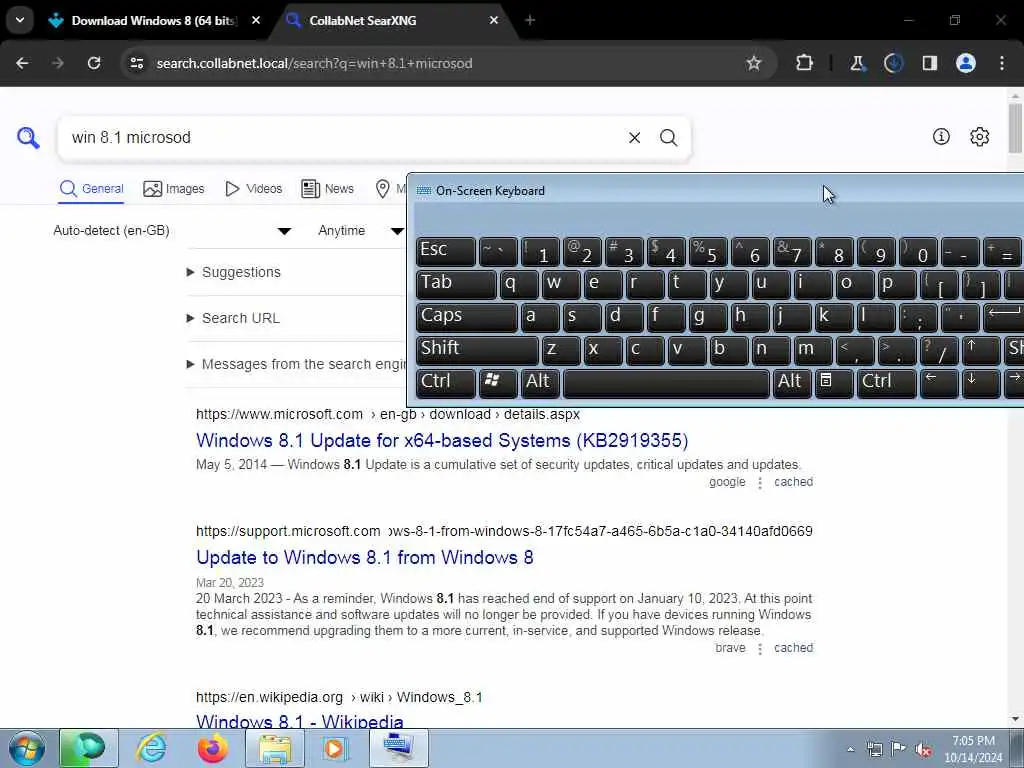Open the Chrome three-dot menu
This screenshot has height=768, width=1024.
coord(1002,63)
